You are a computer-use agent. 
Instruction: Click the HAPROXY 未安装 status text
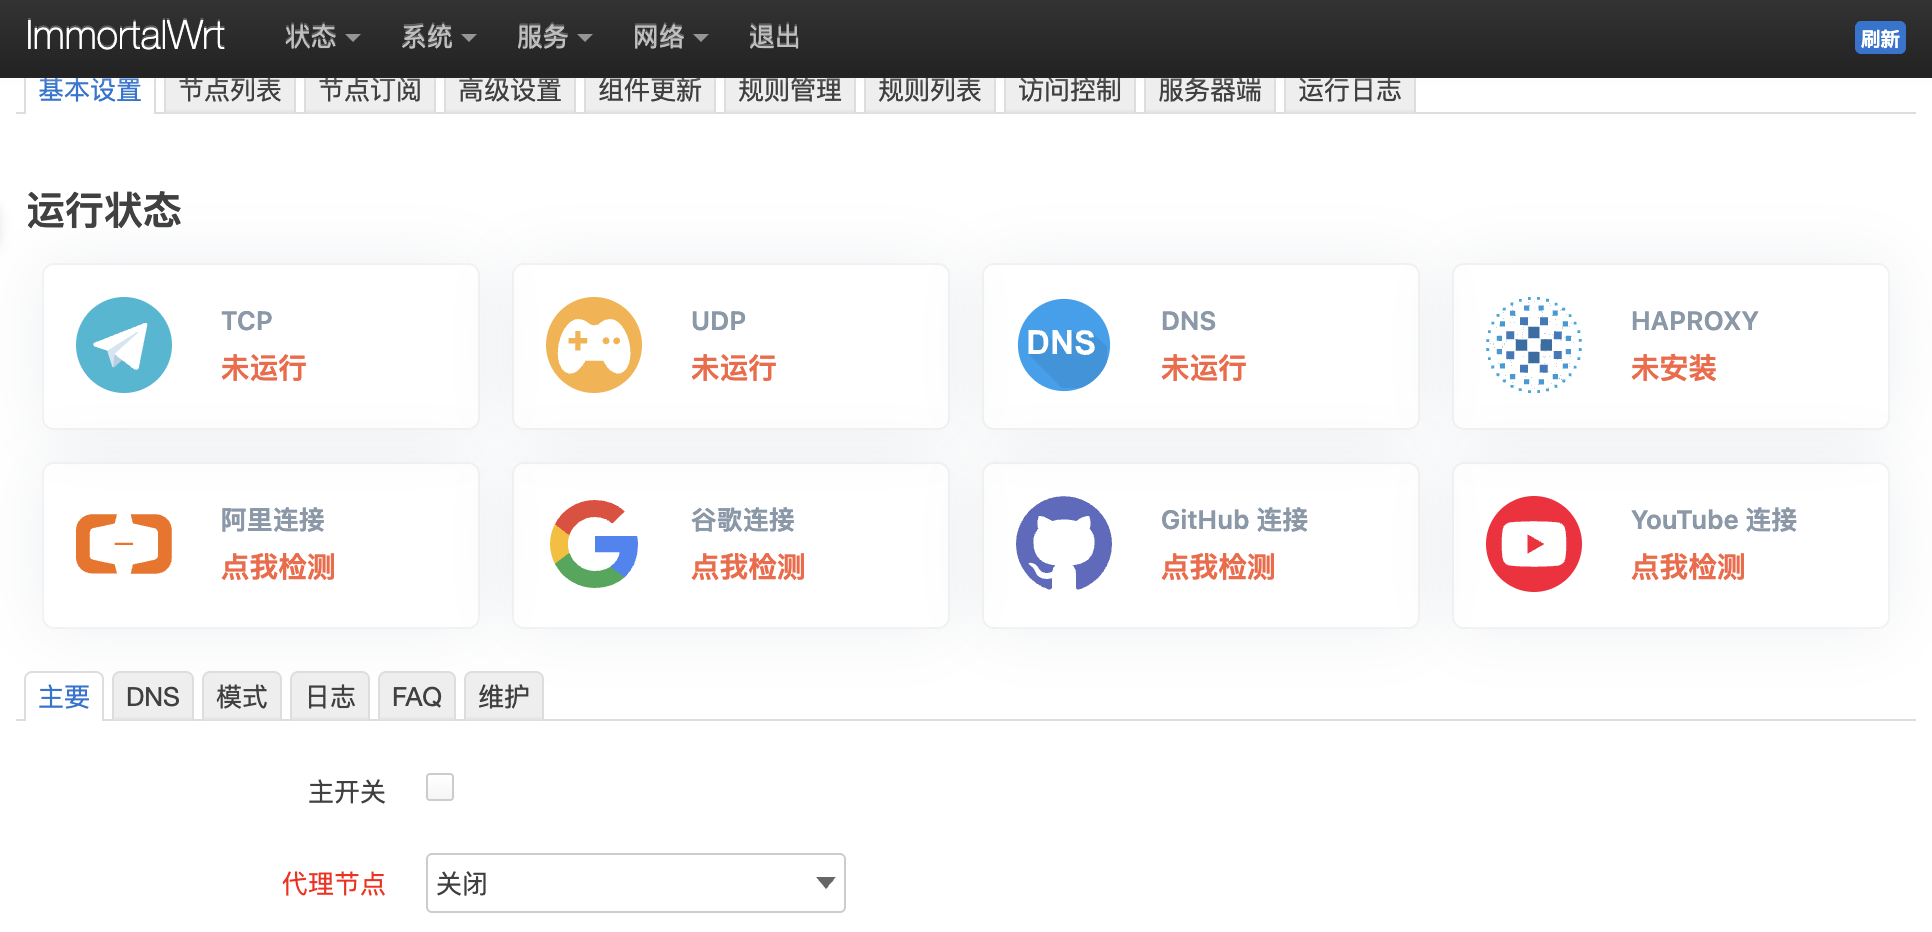pyautogui.click(x=1674, y=368)
